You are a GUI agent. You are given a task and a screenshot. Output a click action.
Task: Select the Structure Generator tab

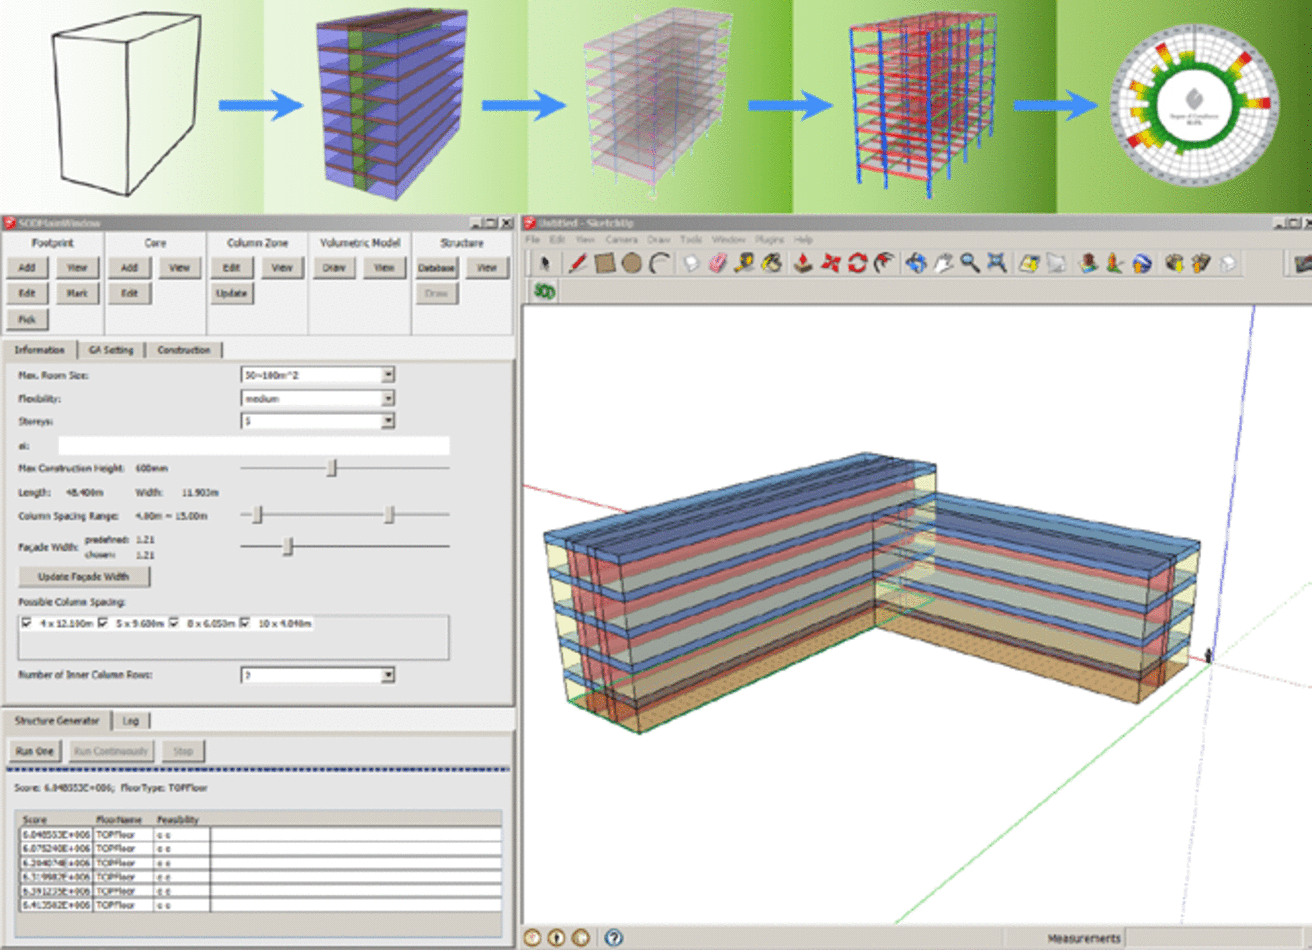pyautogui.click(x=57, y=720)
